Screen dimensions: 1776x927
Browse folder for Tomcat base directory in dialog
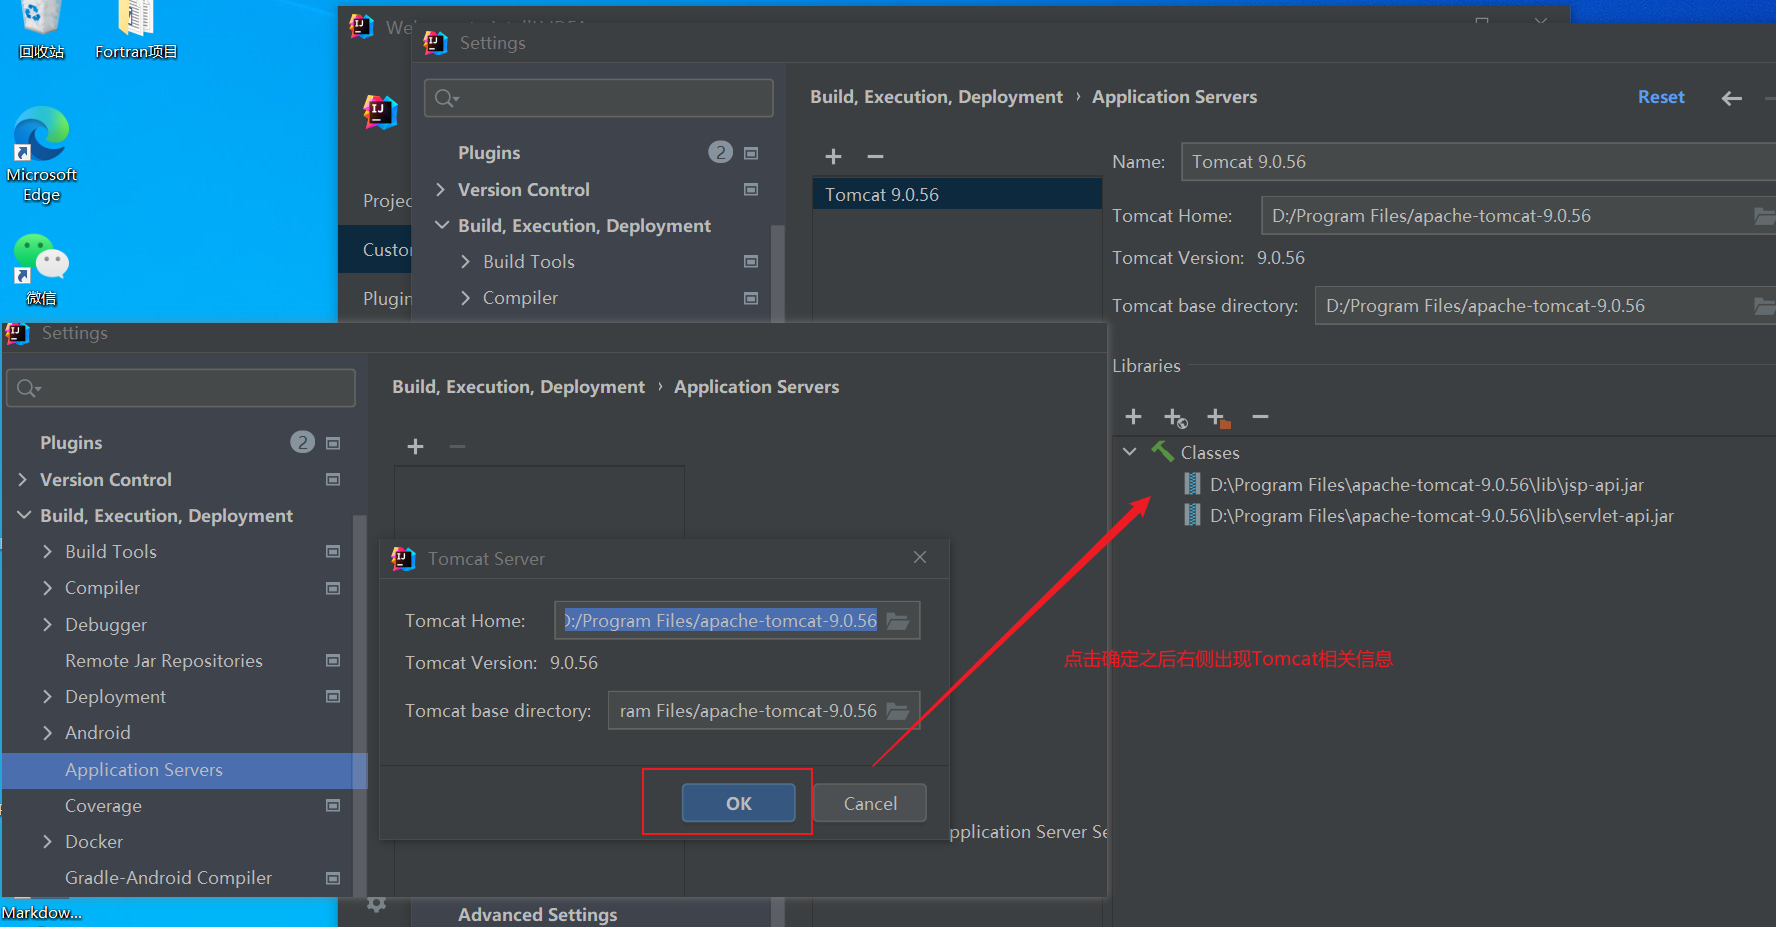[898, 711]
